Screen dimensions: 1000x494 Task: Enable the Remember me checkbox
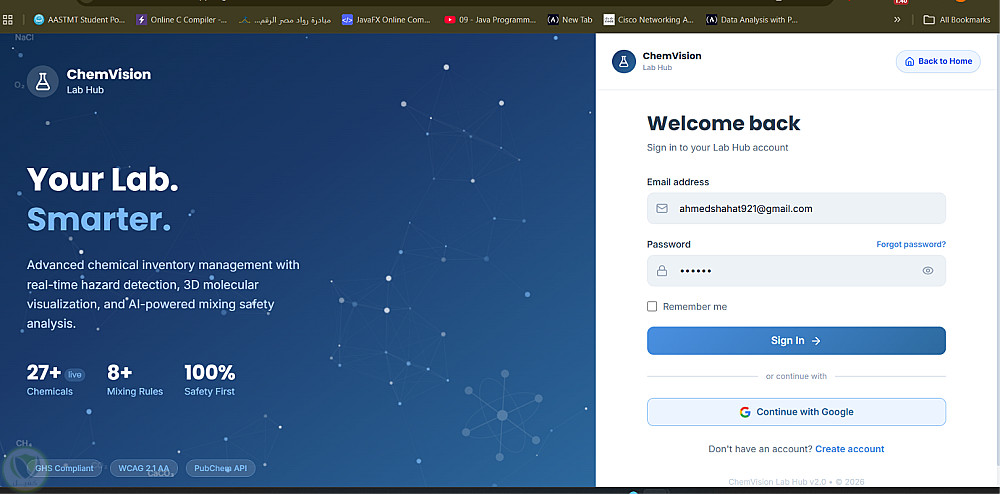(x=652, y=307)
